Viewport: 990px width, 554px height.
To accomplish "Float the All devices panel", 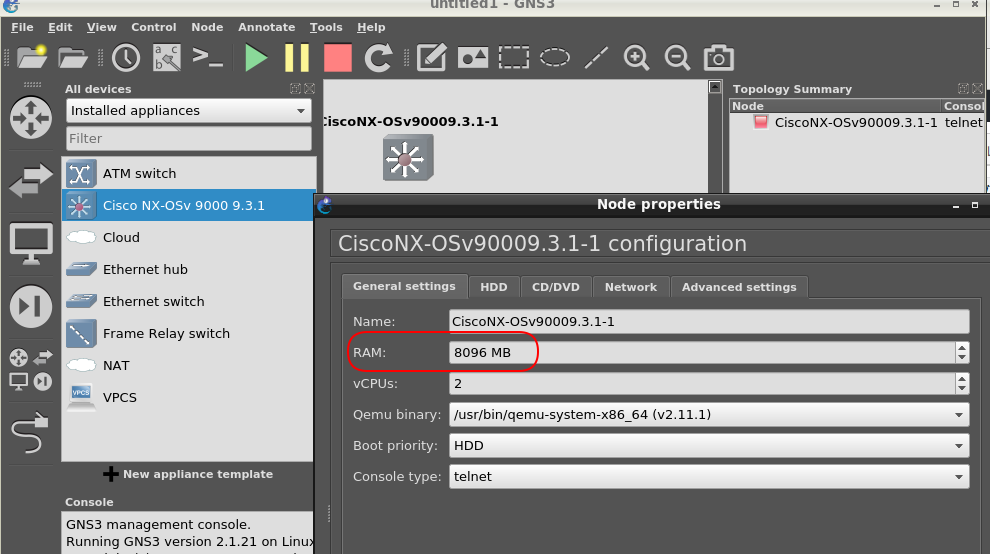I will coord(295,88).
